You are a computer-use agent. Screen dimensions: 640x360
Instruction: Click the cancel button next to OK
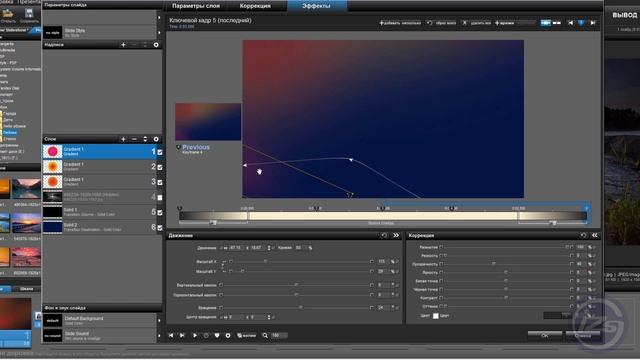[x=583, y=336]
